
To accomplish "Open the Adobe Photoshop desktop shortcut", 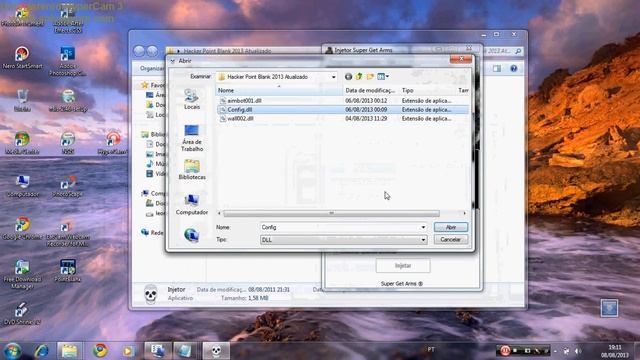I will [x=67, y=61].
